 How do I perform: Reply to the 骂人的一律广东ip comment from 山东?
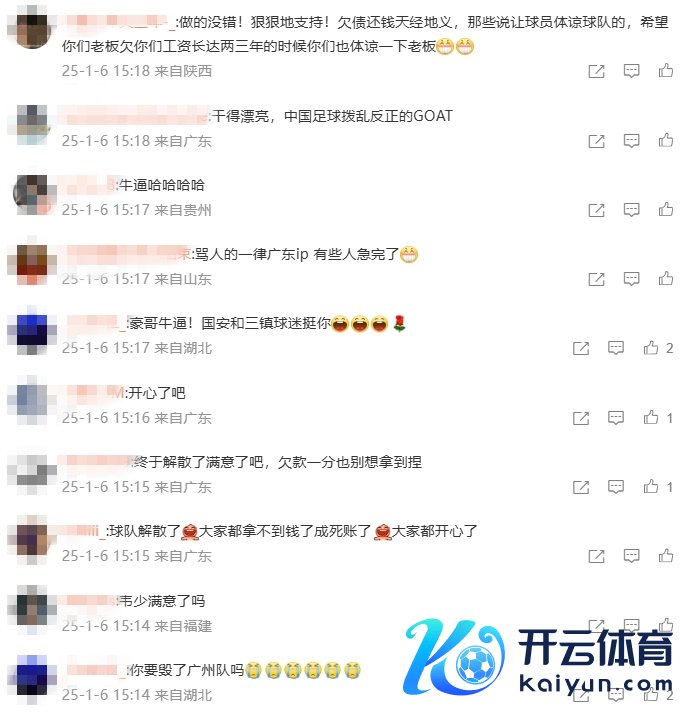(x=631, y=279)
